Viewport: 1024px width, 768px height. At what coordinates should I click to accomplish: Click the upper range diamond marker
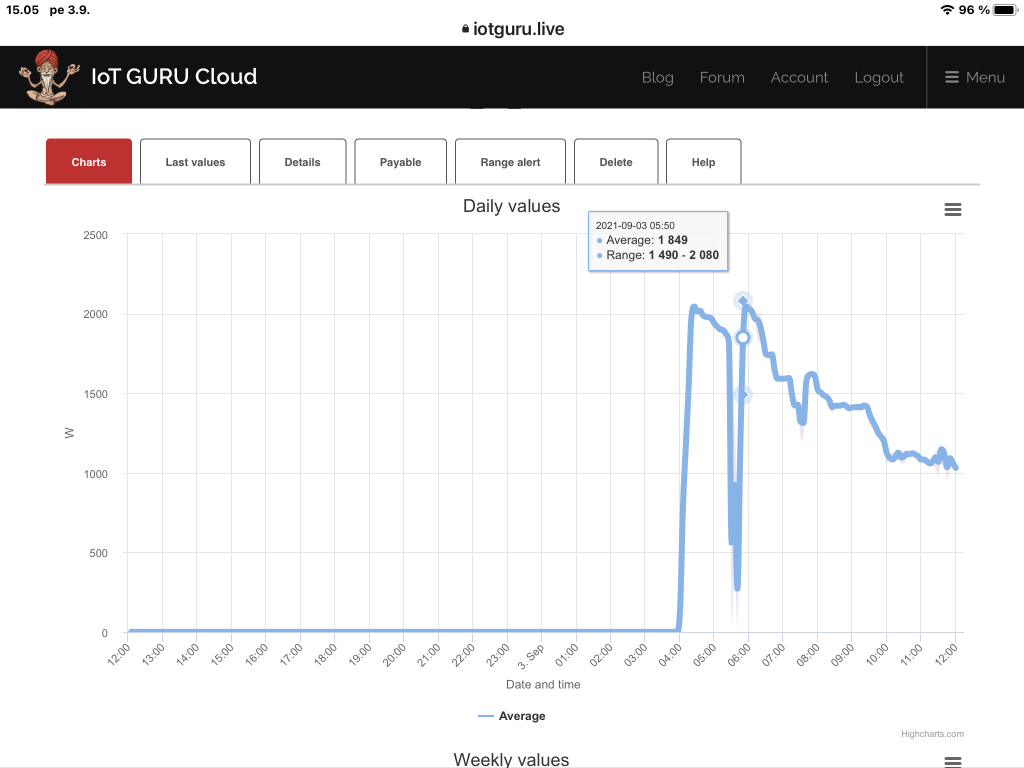pos(743,301)
